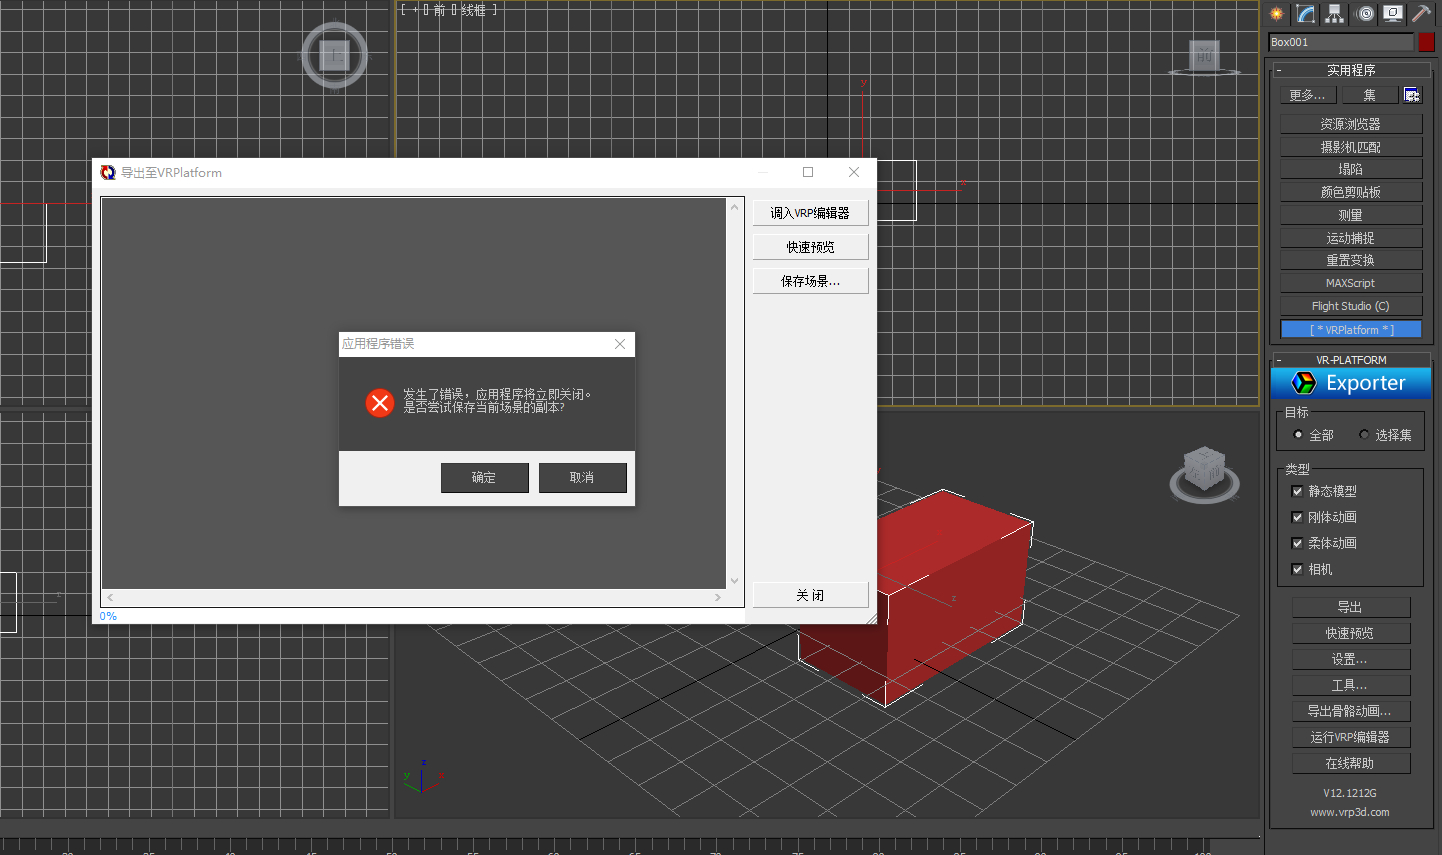Screen dimensions: 1442x855
Task: Open the Create command panel tab
Action: pos(1276,14)
